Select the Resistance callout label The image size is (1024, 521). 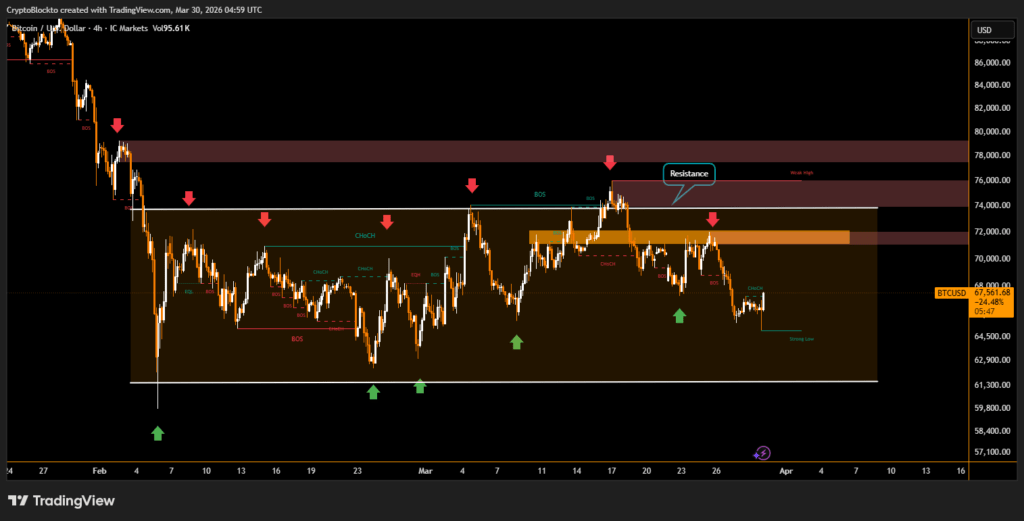coord(689,173)
